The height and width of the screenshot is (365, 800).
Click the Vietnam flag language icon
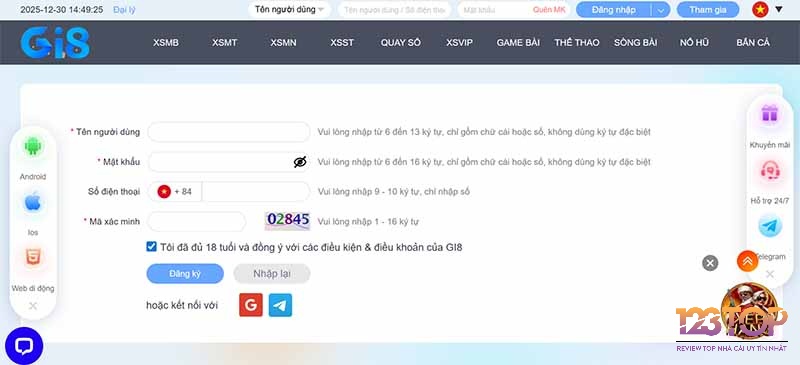pos(760,9)
